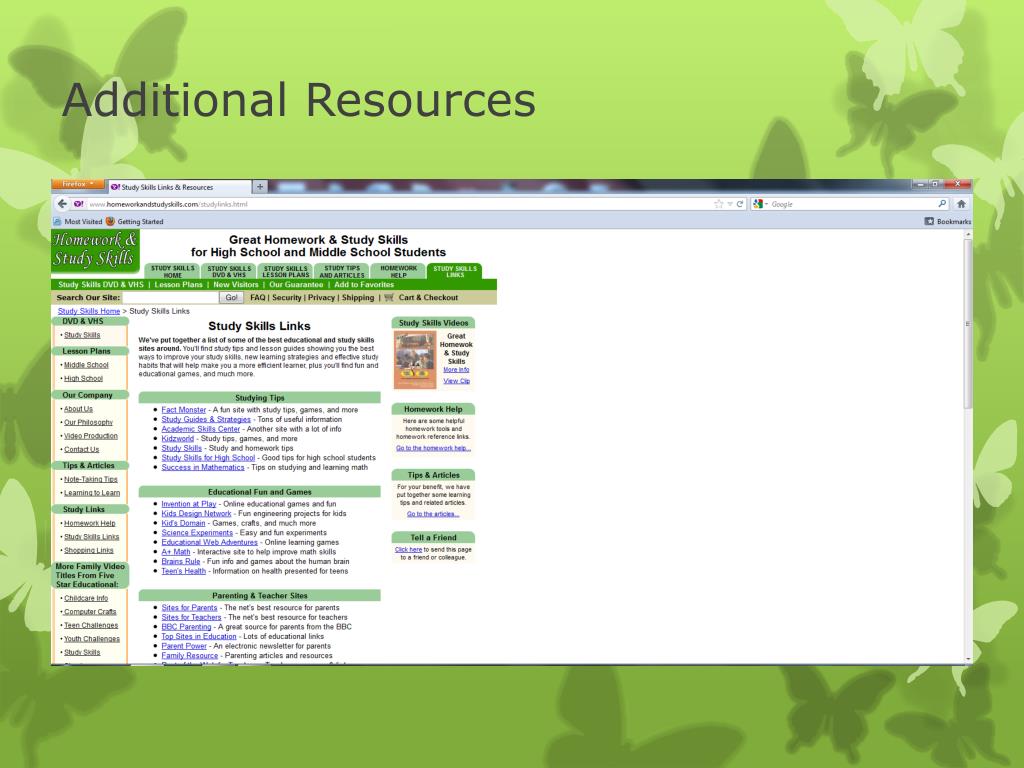The width and height of the screenshot is (1024, 768).
Task: Click About Us in sidebar
Action: coord(78,409)
